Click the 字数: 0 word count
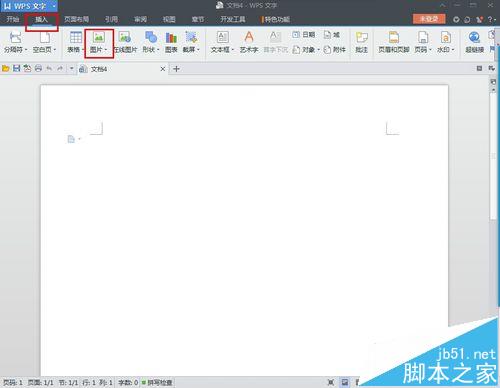 [128, 382]
